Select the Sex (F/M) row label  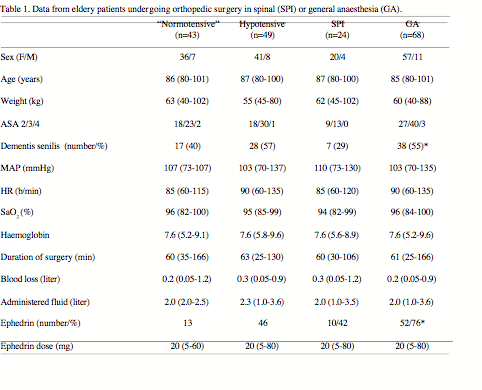(x=19, y=57)
